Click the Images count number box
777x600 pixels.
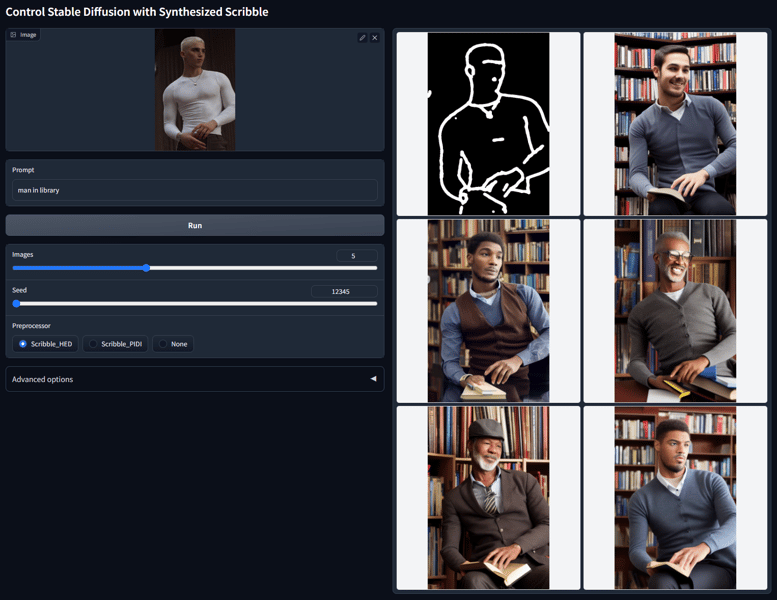point(356,256)
